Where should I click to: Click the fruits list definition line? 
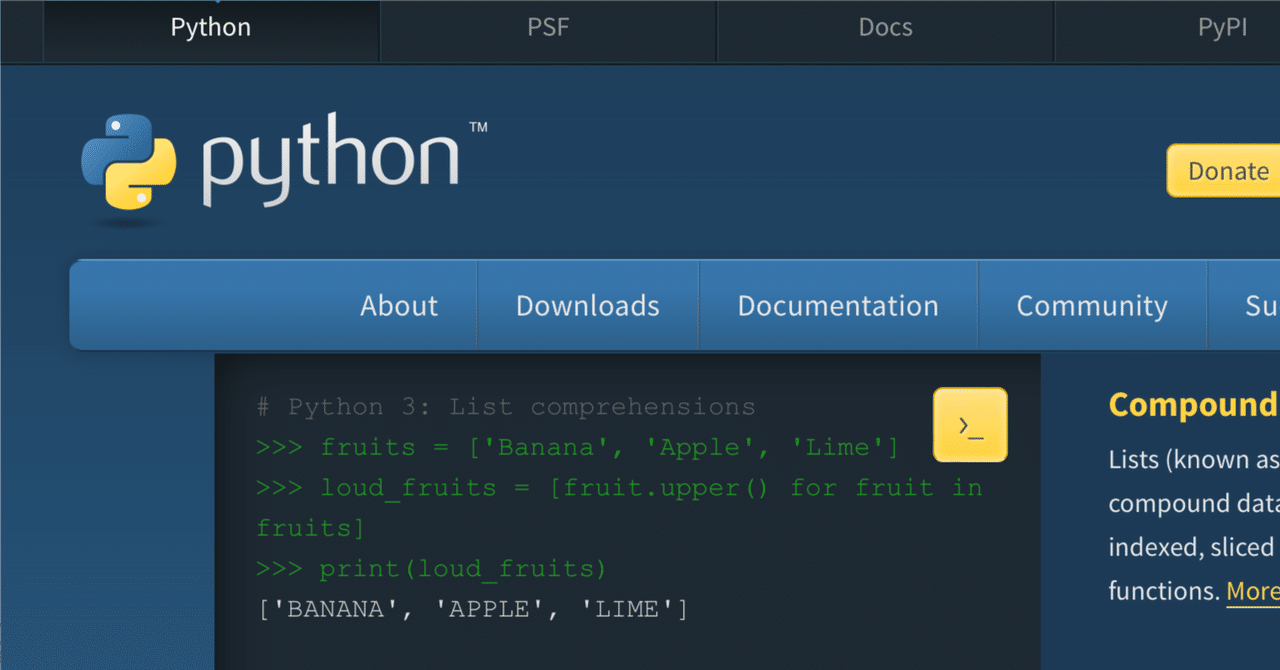click(x=577, y=447)
